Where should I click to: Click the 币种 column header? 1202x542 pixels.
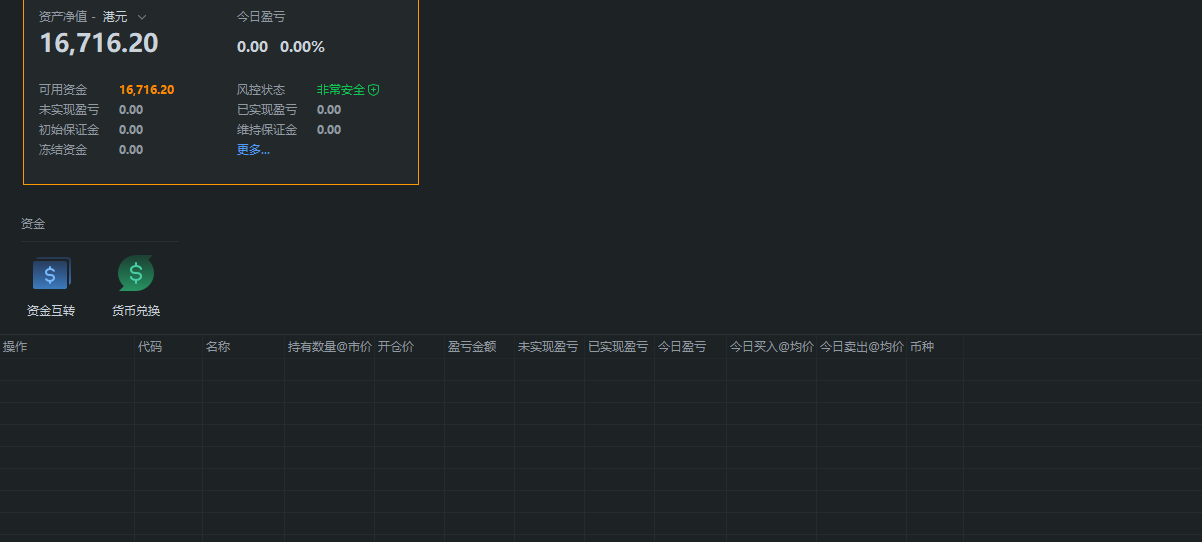[922, 347]
